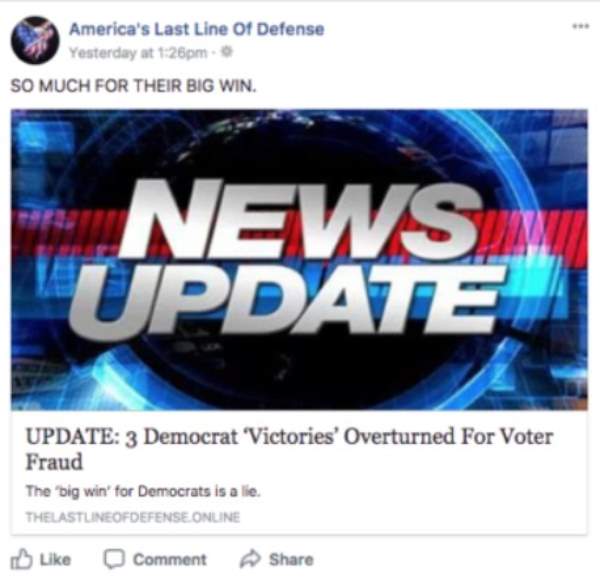
Task: Click the Share arrow icon
Action: pyautogui.click(x=250, y=559)
